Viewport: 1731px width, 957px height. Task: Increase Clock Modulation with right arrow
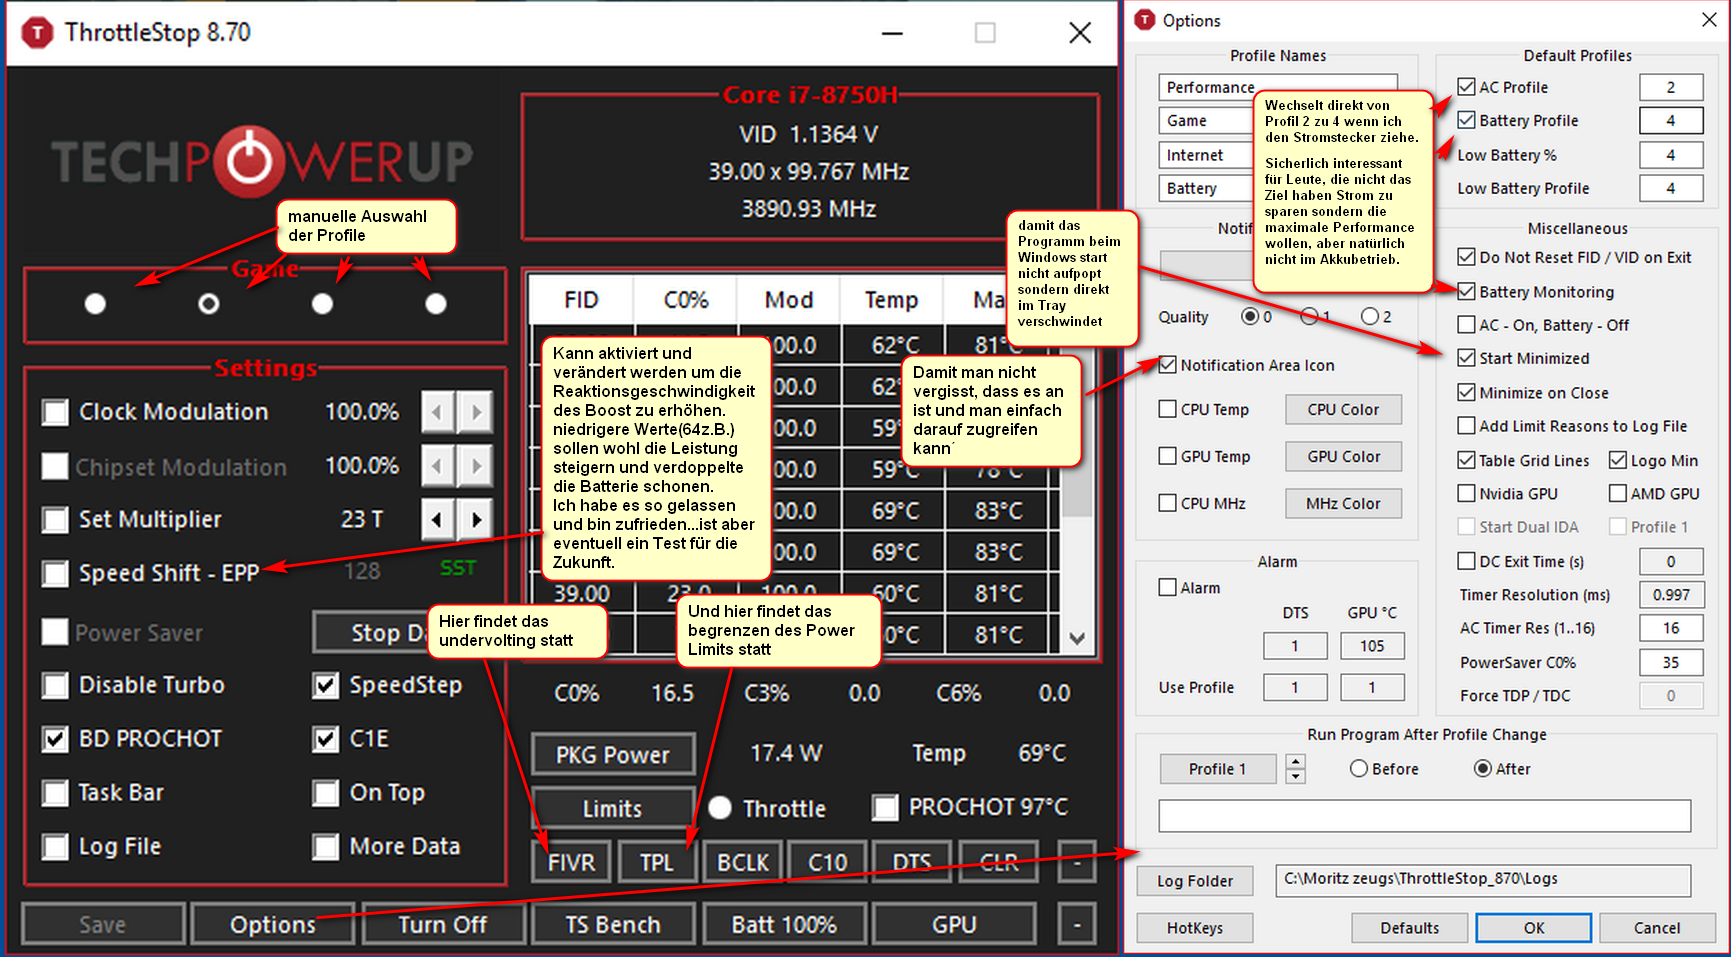pyautogui.click(x=476, y=412)
